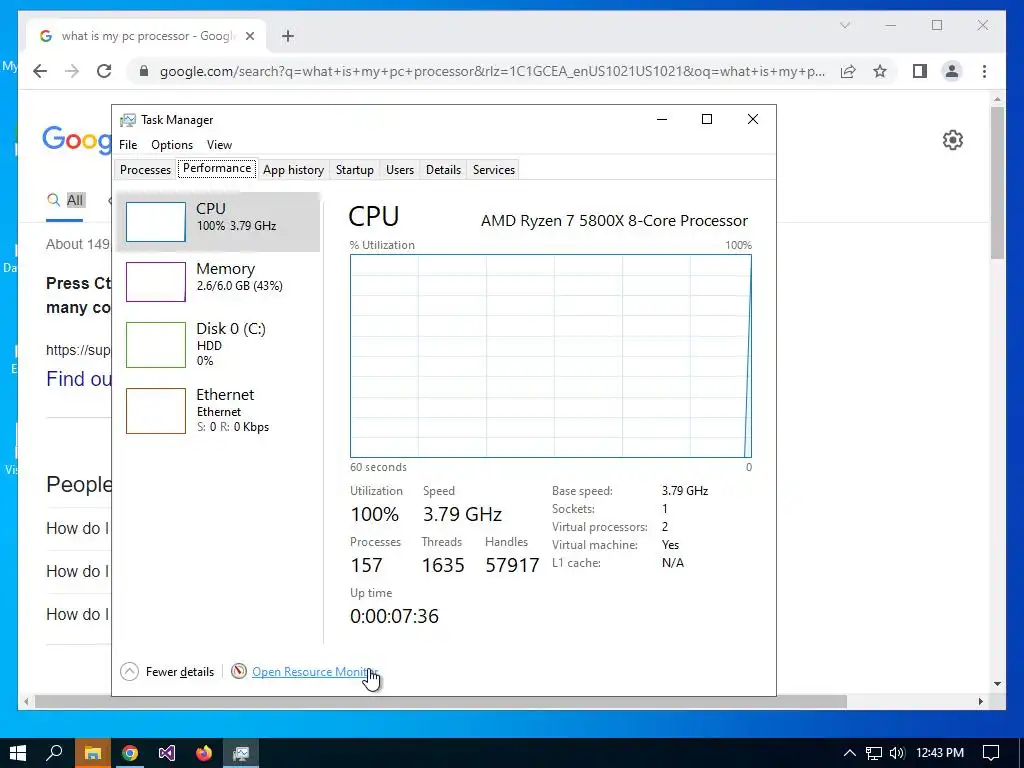1024x768 pixels.
Task: Click the Chrome back arrow
Action: point(40,71)
